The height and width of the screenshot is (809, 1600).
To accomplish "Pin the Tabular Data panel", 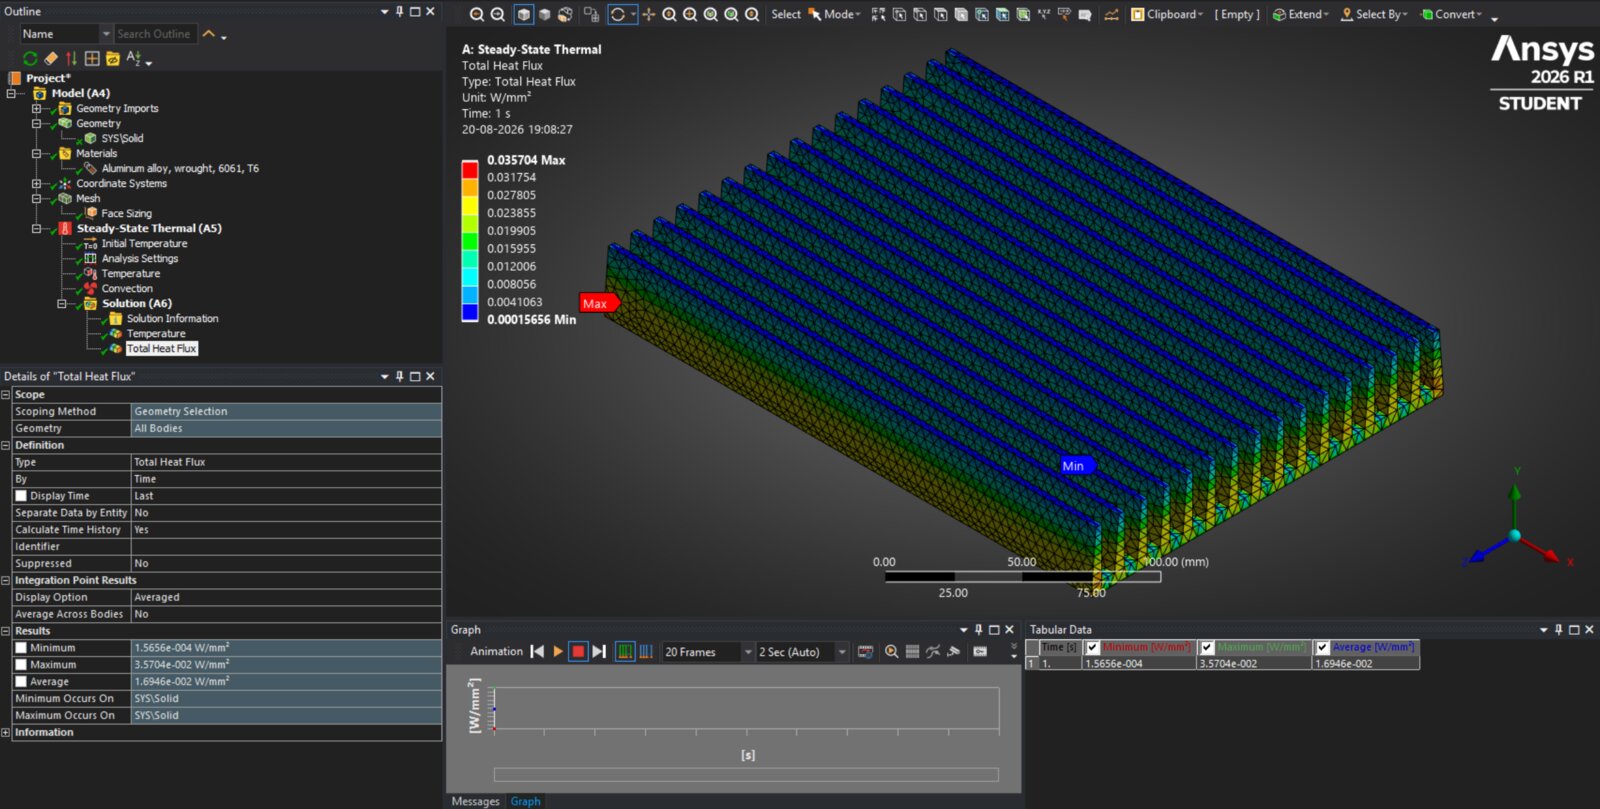I will point(1558,629).
